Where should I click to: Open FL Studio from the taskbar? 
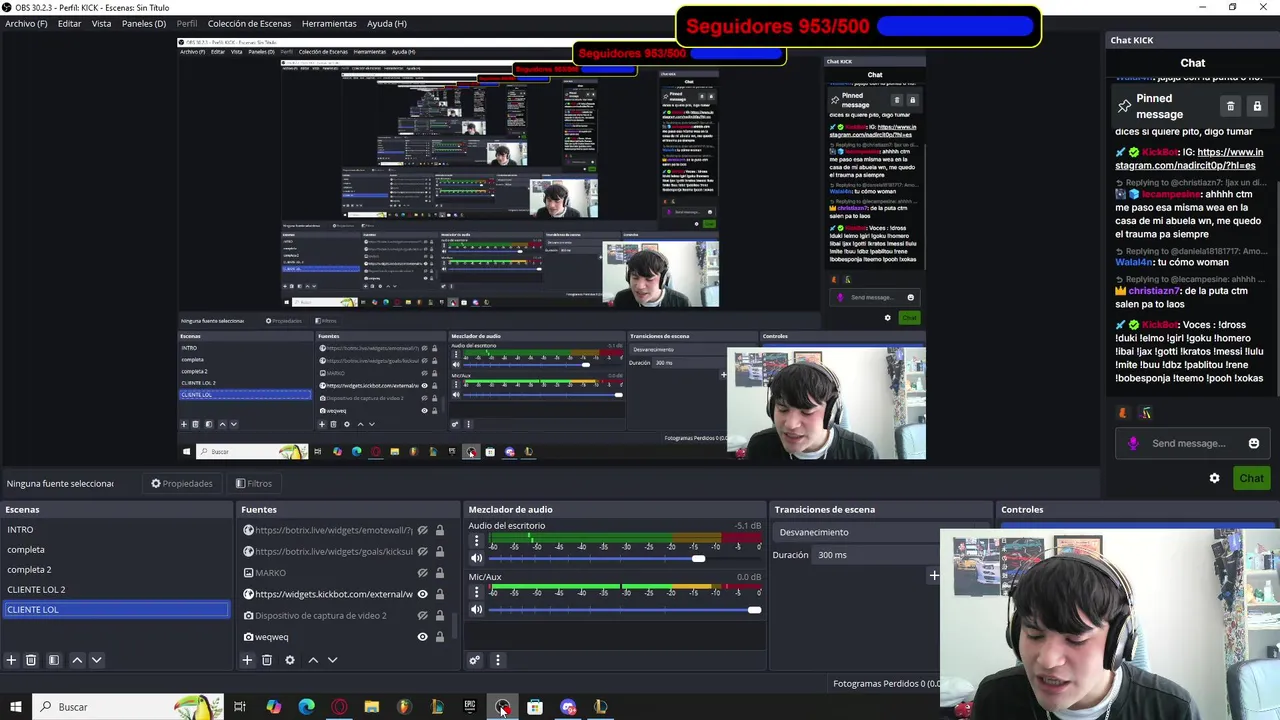404,707
